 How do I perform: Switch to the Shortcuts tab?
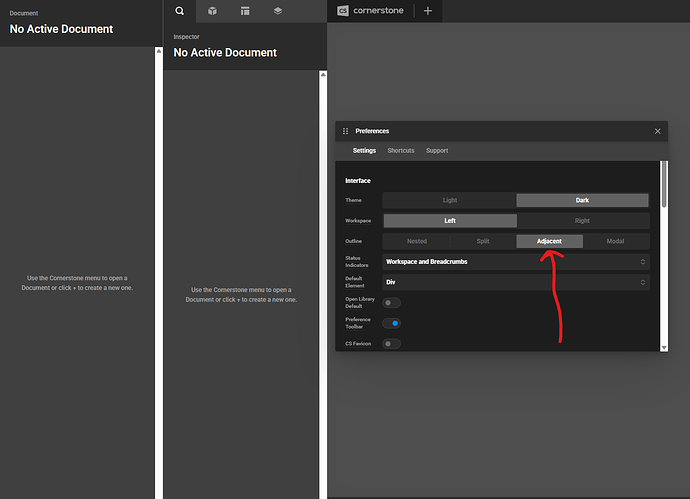[401, 151]
